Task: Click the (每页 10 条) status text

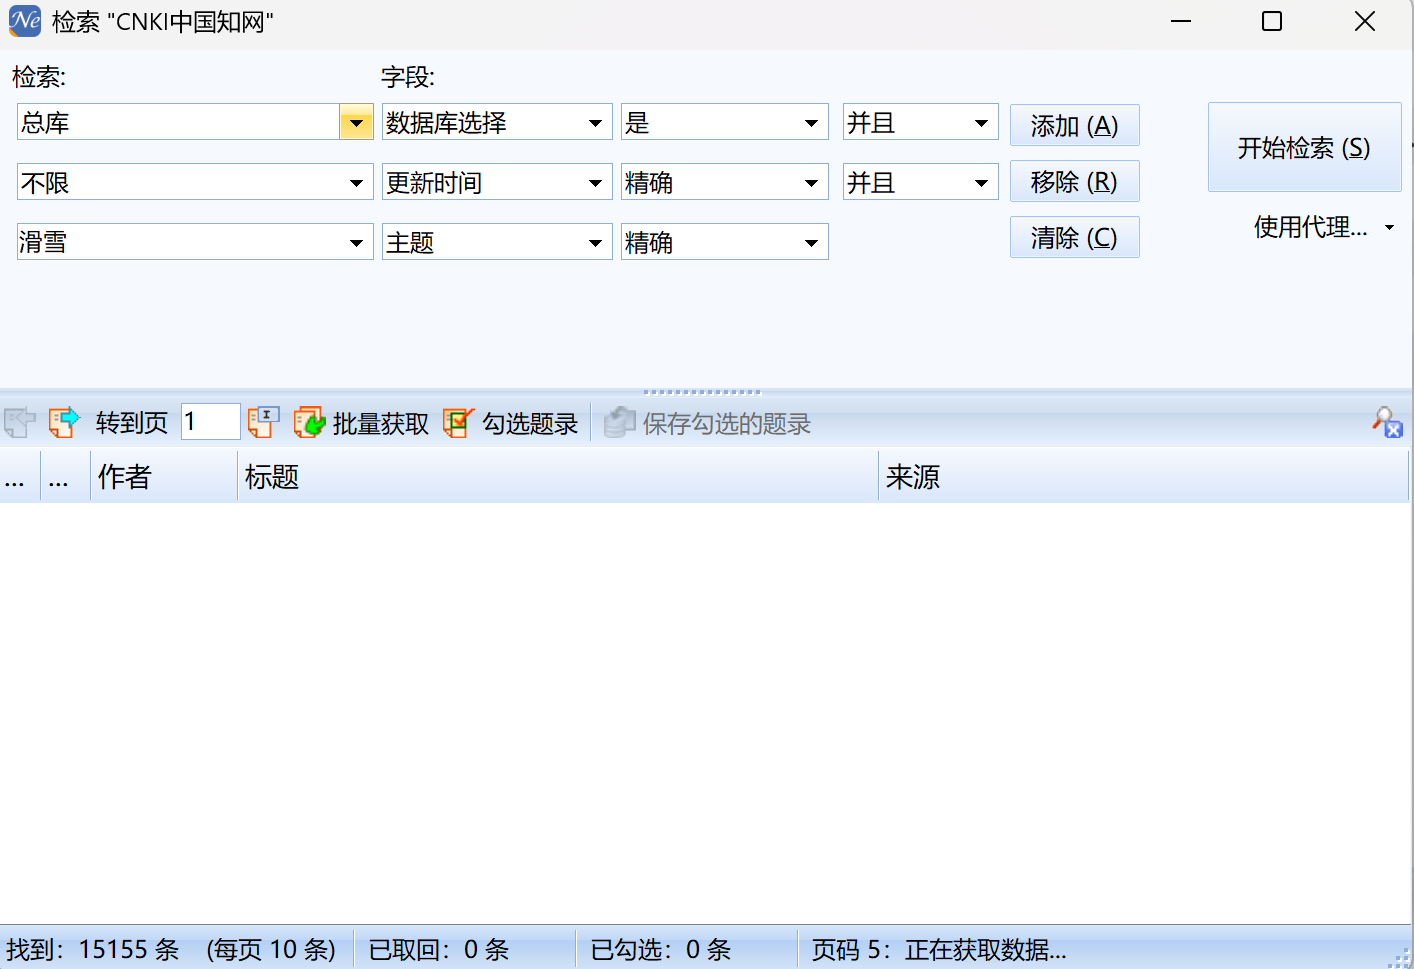Action: click(x=271, y=949)
